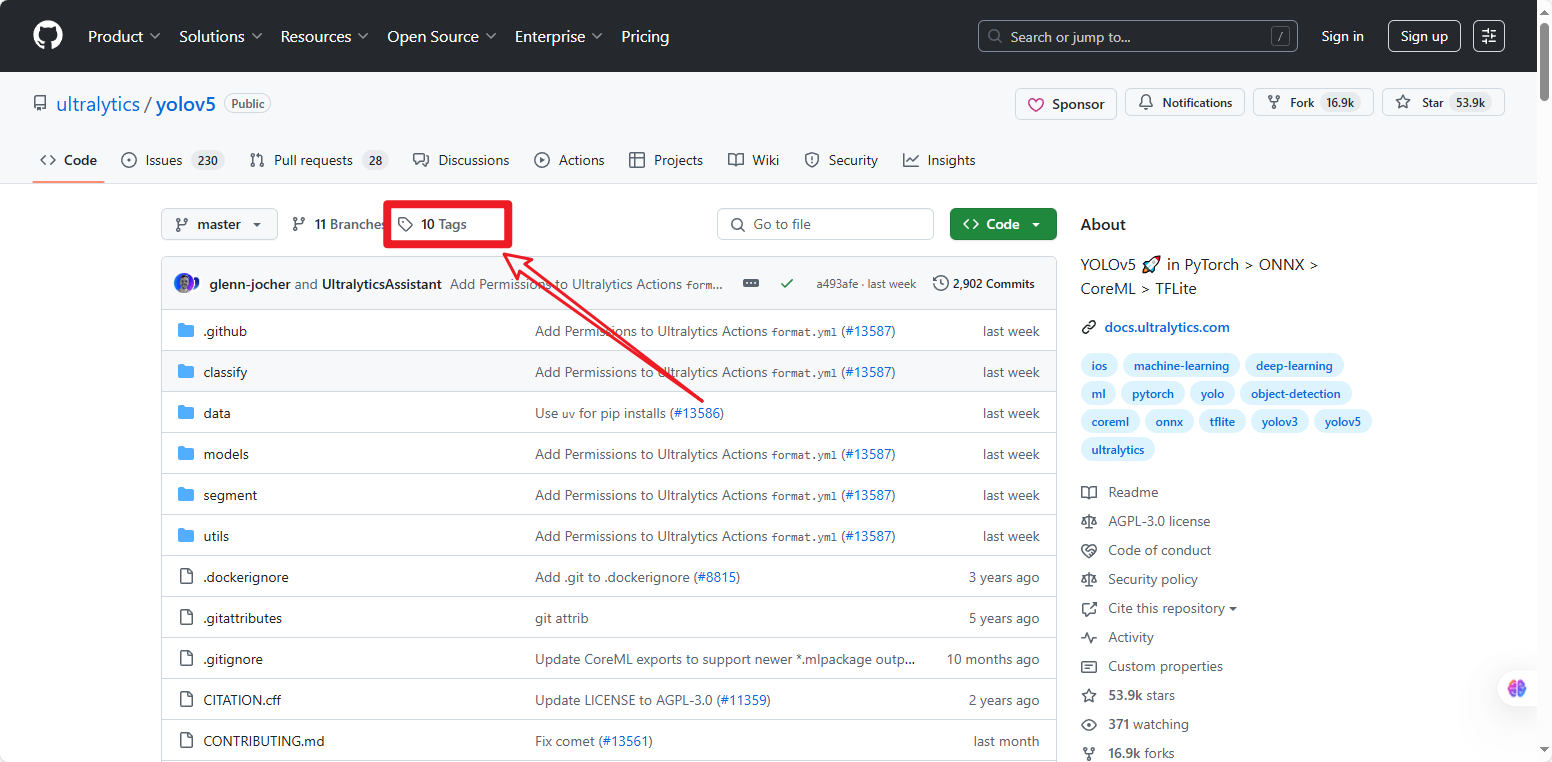Viewport: 1552px width, 762px height.
Task: Open the green Code dropdown button
Action: click(1003, 224)
